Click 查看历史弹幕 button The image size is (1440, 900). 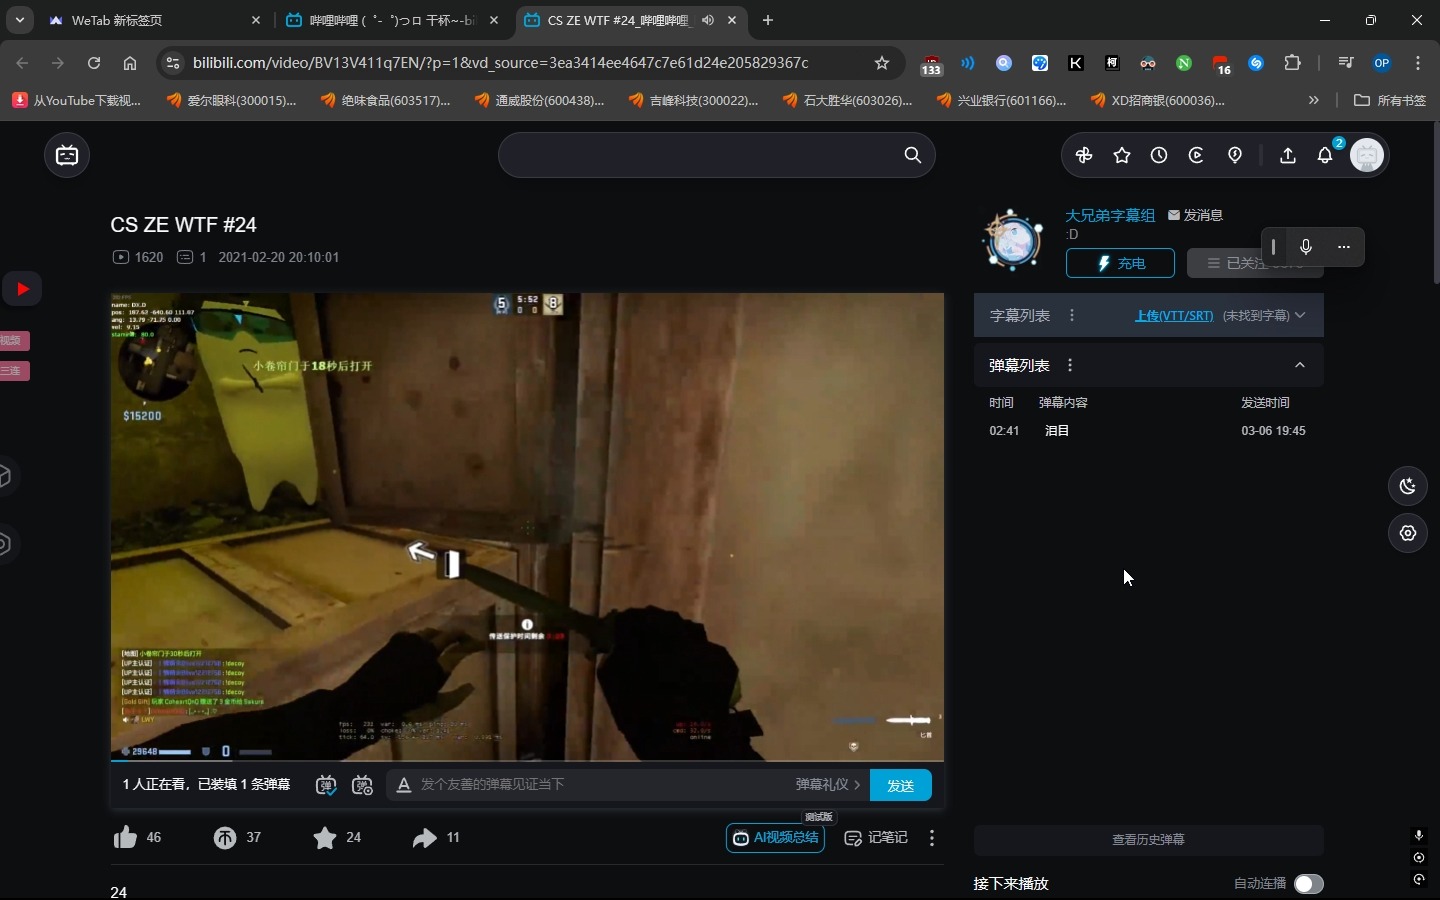tap(1149, 840)
